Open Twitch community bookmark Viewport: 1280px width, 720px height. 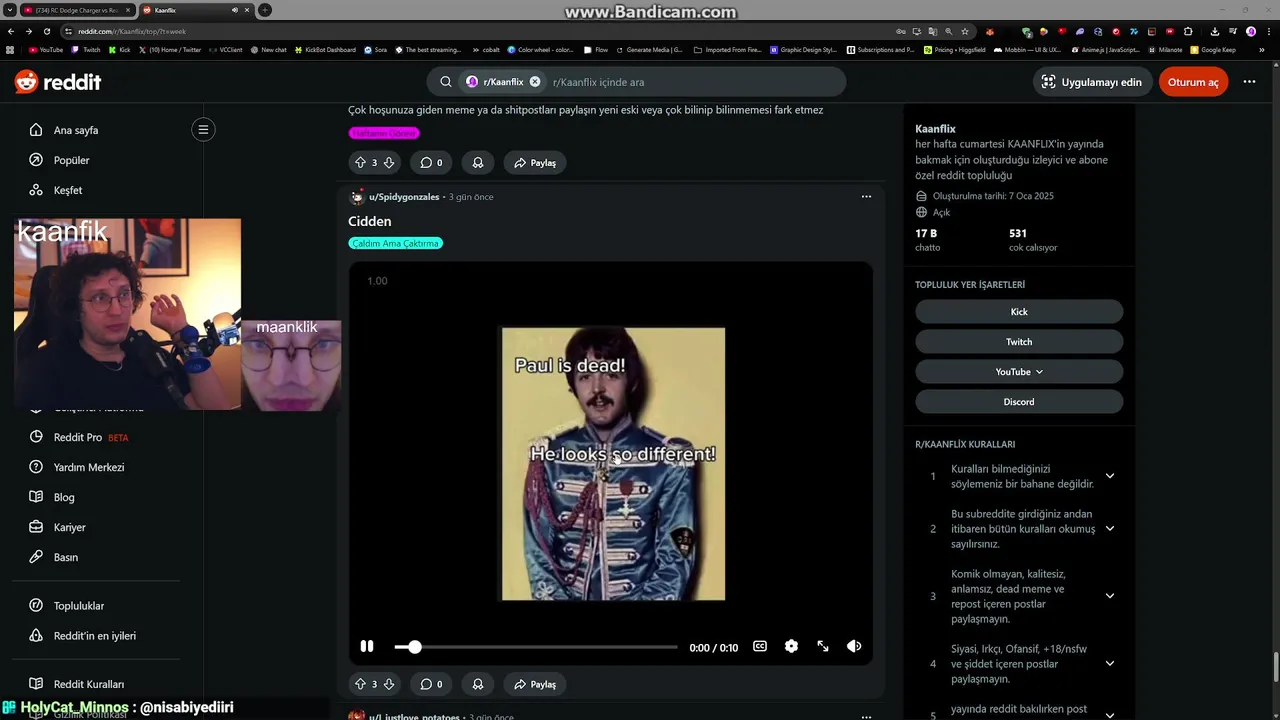(x=1019, y=342)
